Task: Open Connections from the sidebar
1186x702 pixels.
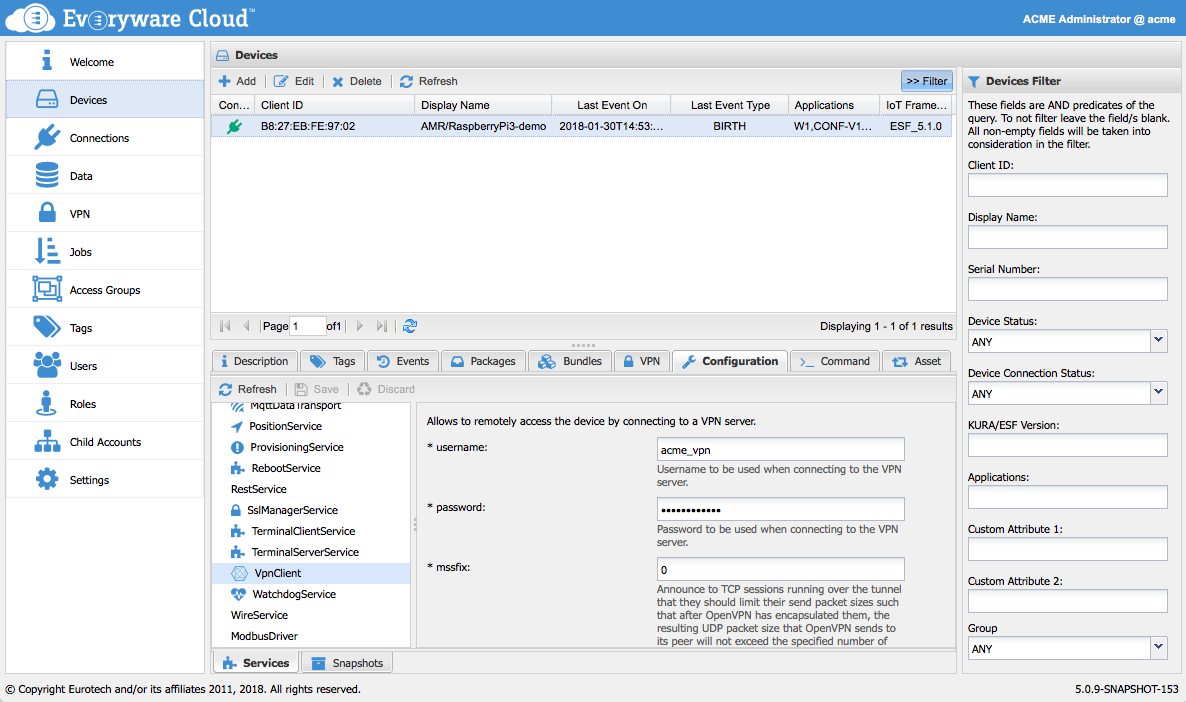Action: 105,138
